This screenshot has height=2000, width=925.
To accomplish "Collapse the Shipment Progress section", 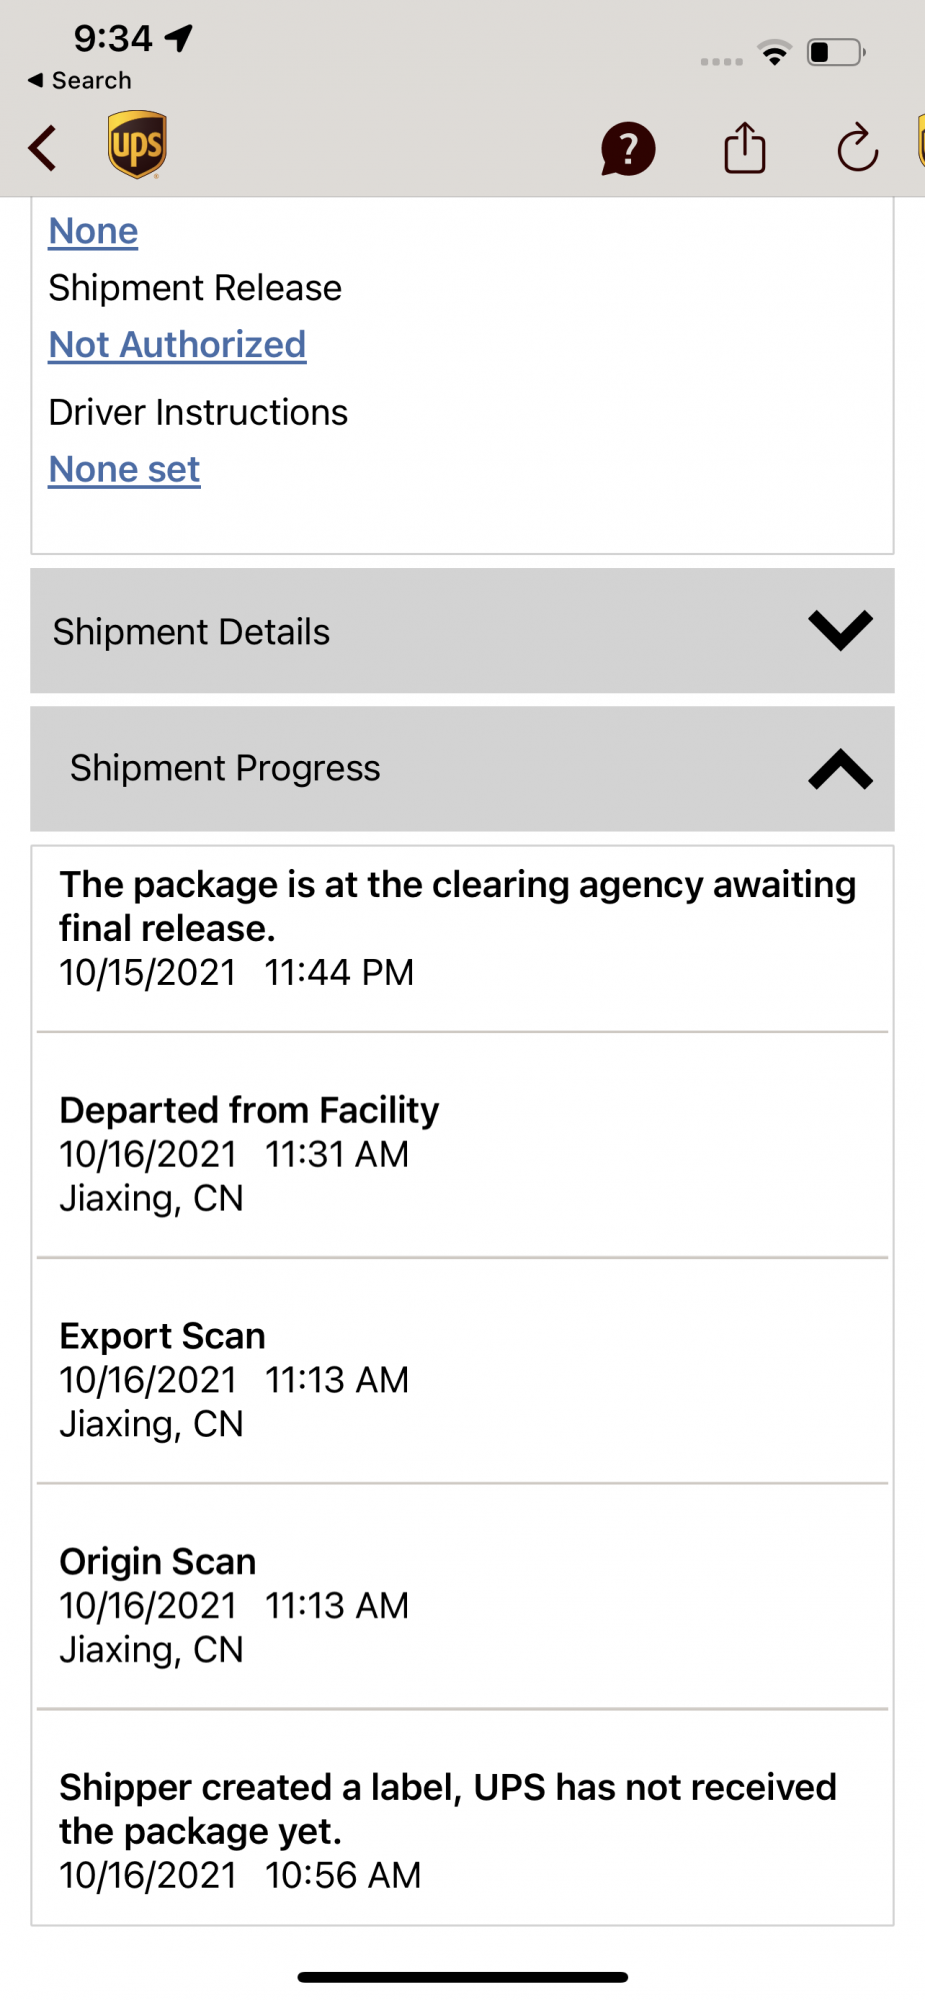I will tap(462, 769).
